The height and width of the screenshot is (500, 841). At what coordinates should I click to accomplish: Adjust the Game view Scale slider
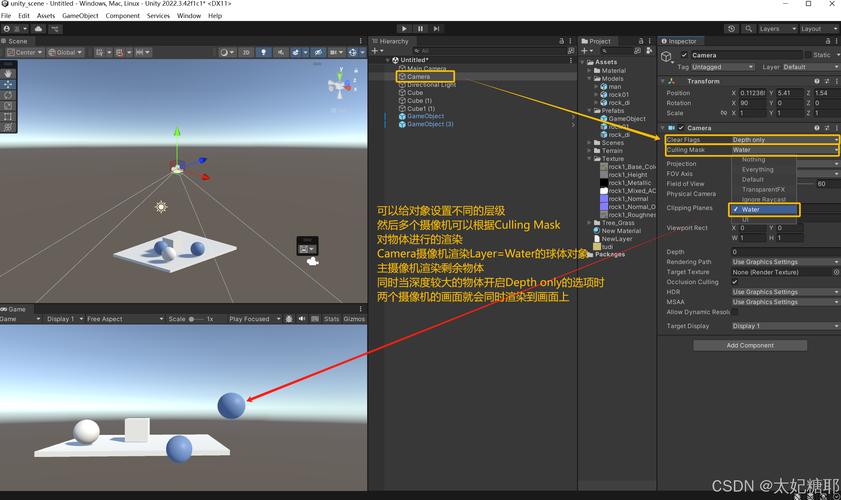point(196,319)
